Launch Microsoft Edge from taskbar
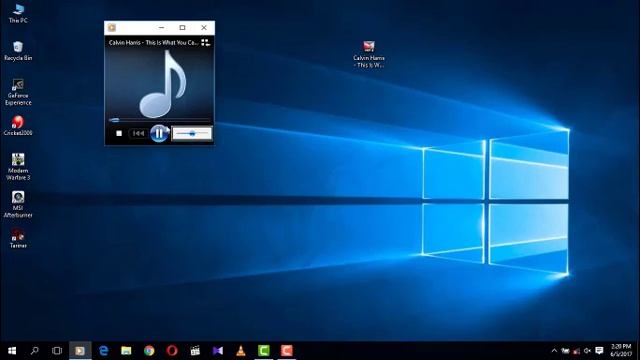This screenshot has height=360, width=640. pos(104,351)
